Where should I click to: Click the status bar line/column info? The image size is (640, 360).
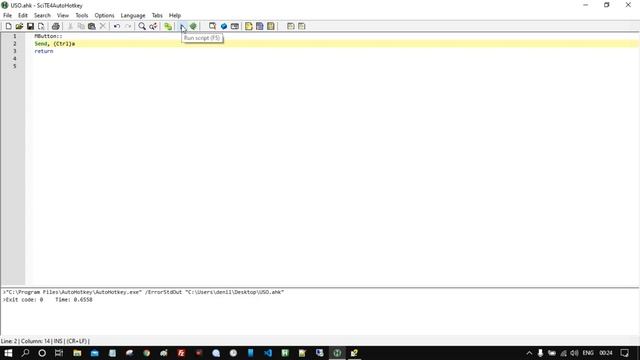pos(45,341)
